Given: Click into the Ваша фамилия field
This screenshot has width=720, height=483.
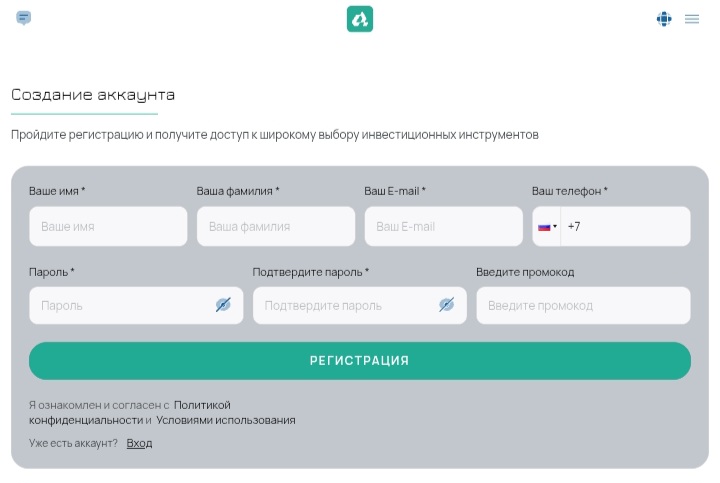Looking at the screenshot, I should [x=276, y=227].
